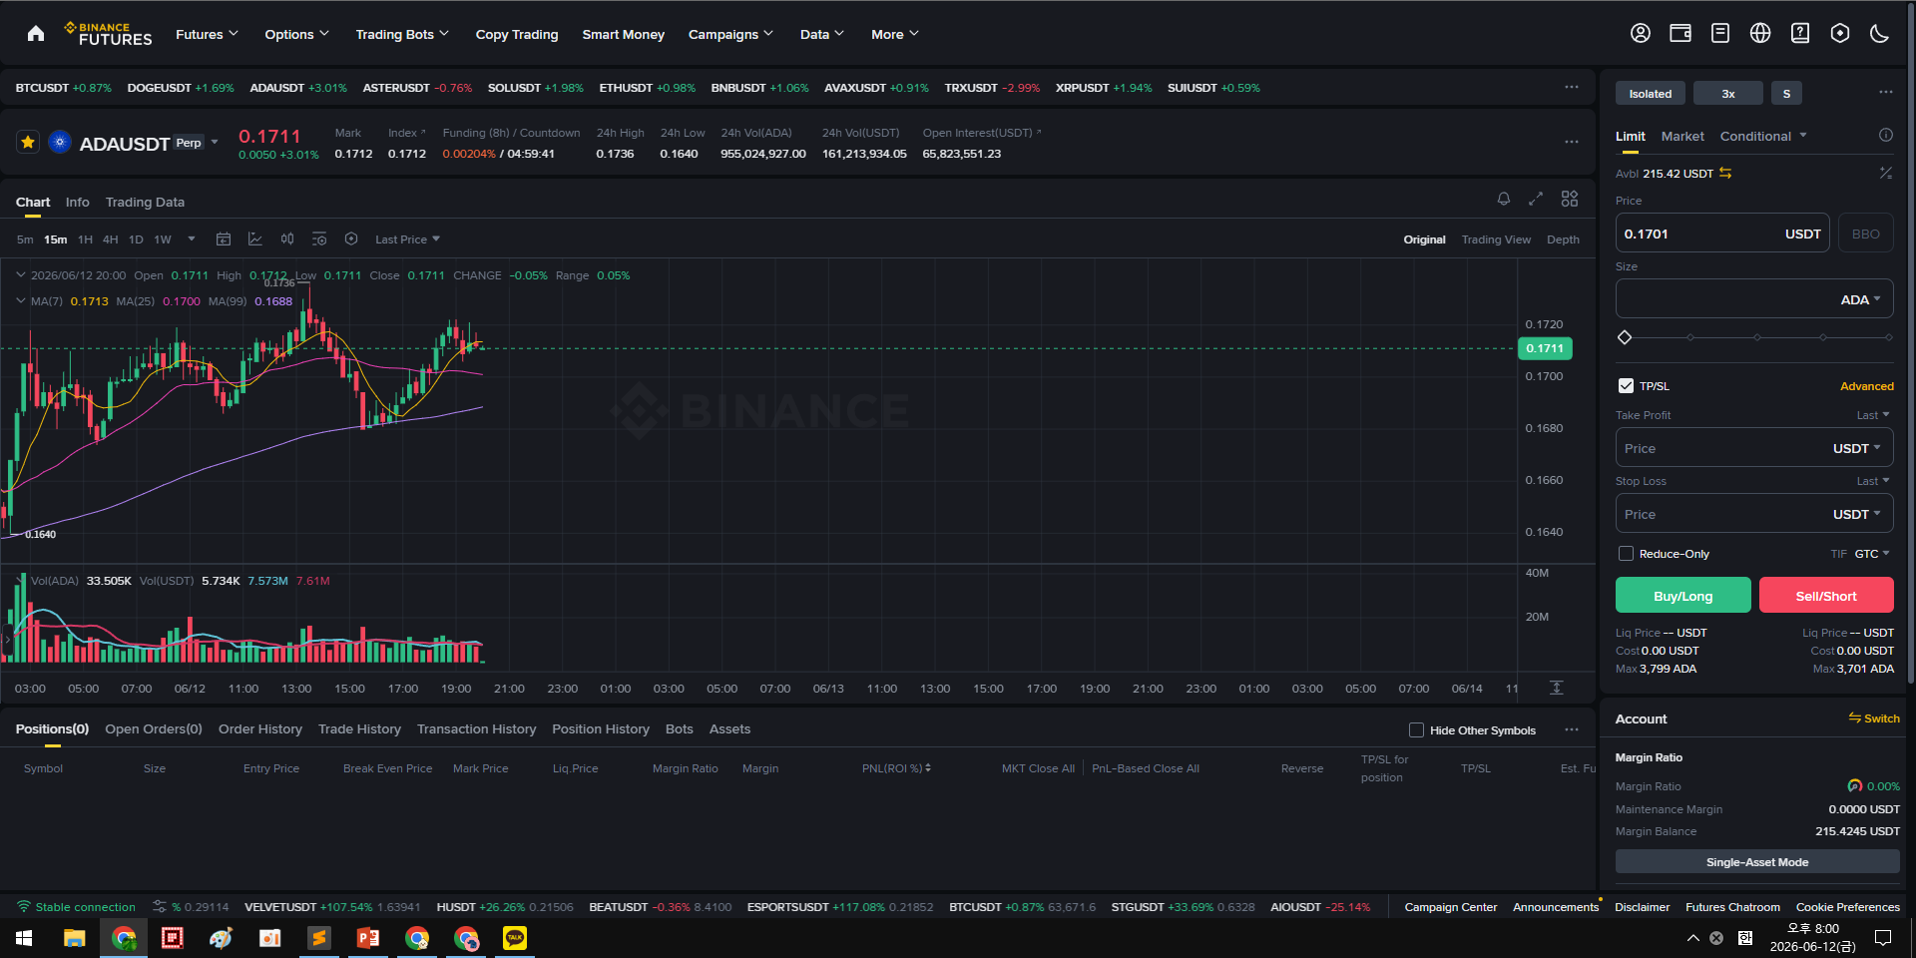Open Copy Trading in top navigation
Image resolution: width=1916 pixels, height=958 pixels.
point(517,34)
